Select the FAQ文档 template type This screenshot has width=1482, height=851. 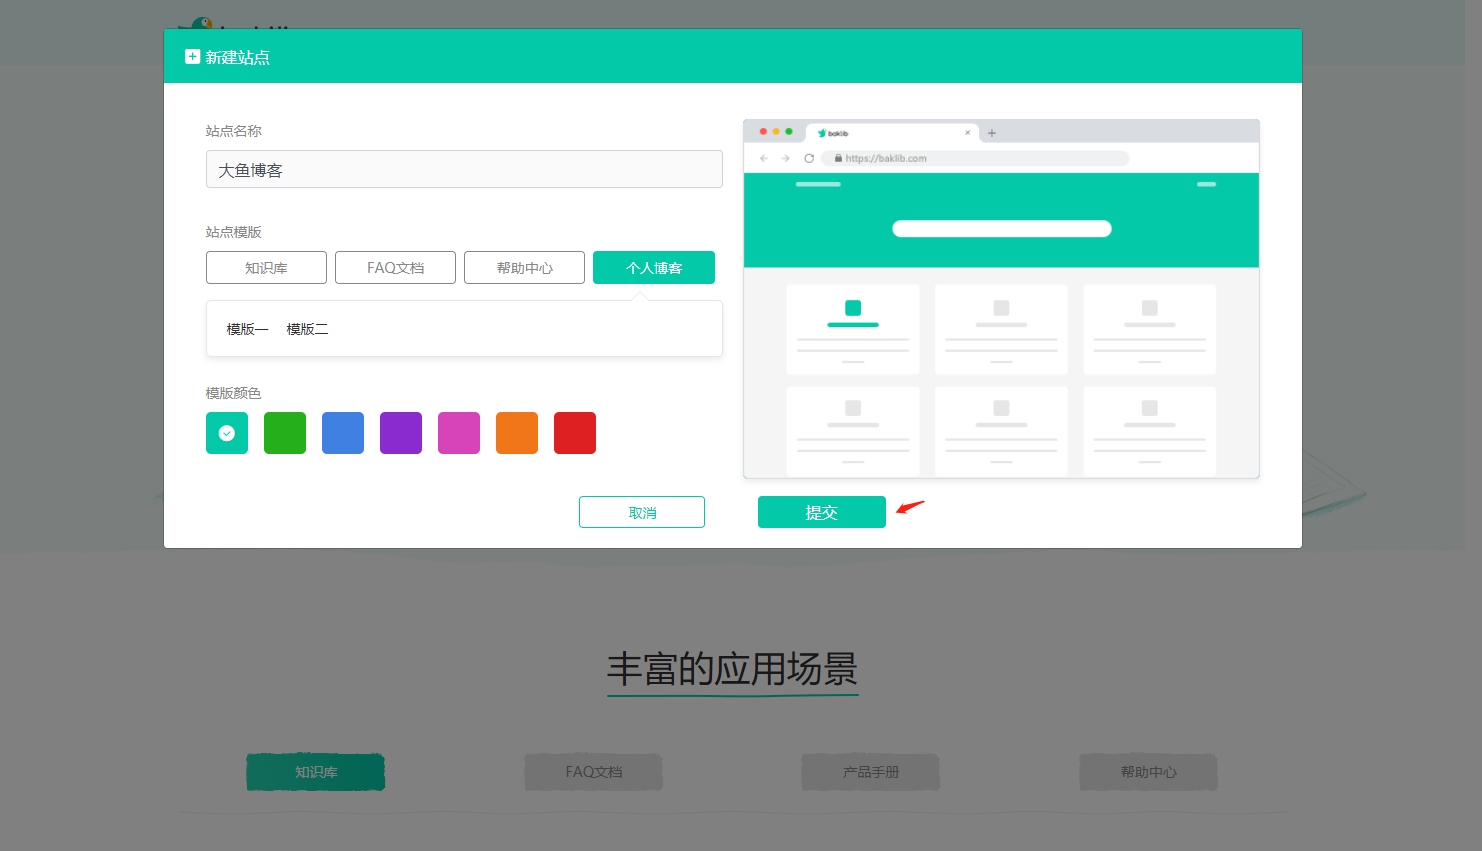395,268
